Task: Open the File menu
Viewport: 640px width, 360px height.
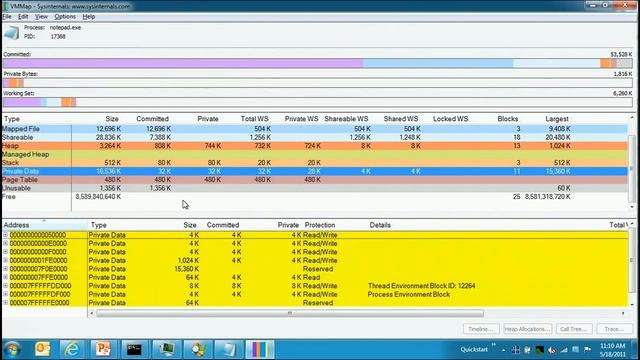Action: click(x=7, y=17)
